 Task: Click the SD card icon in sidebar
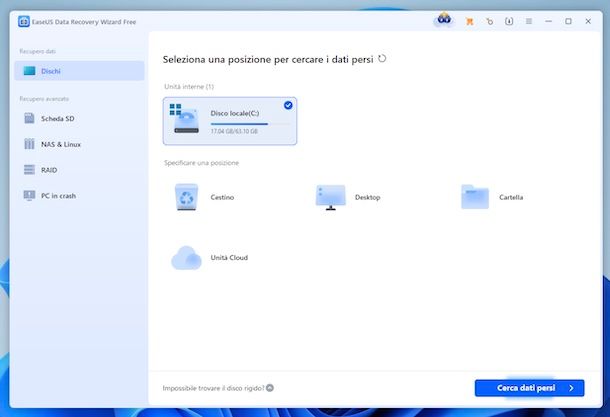coord(30,118)
